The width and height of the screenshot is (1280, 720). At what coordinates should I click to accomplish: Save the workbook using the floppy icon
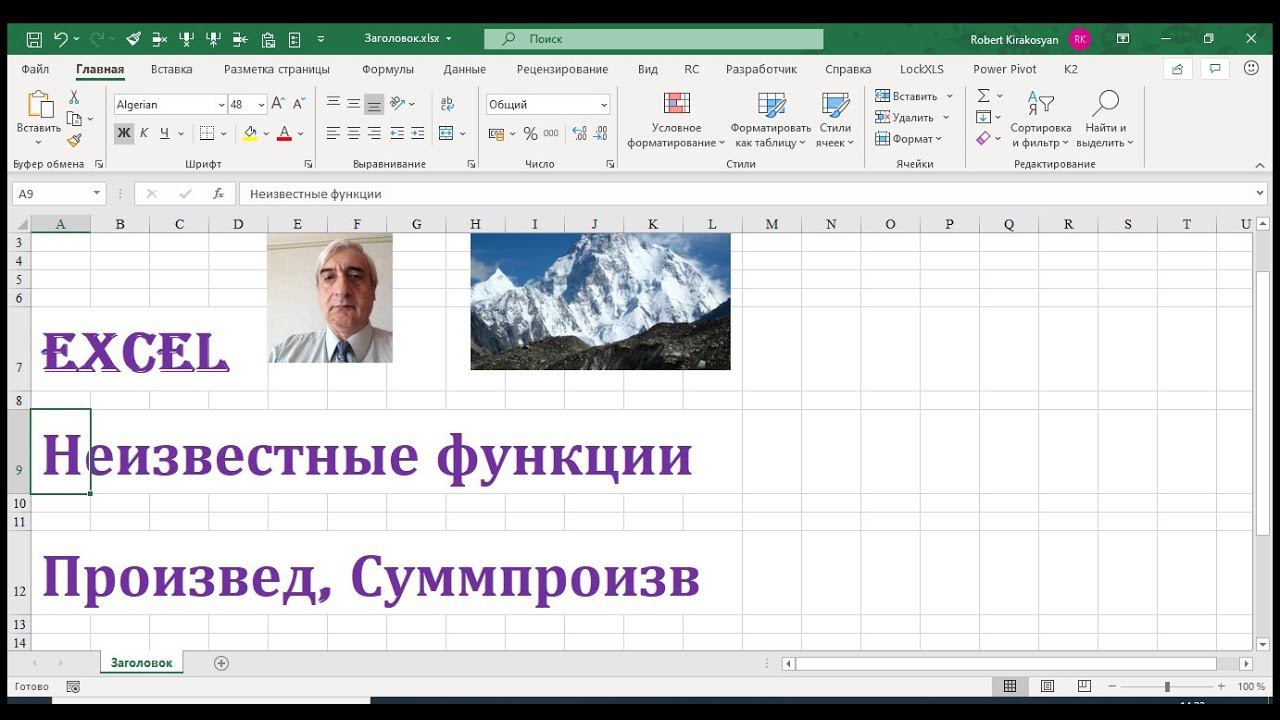click(34, 39)
